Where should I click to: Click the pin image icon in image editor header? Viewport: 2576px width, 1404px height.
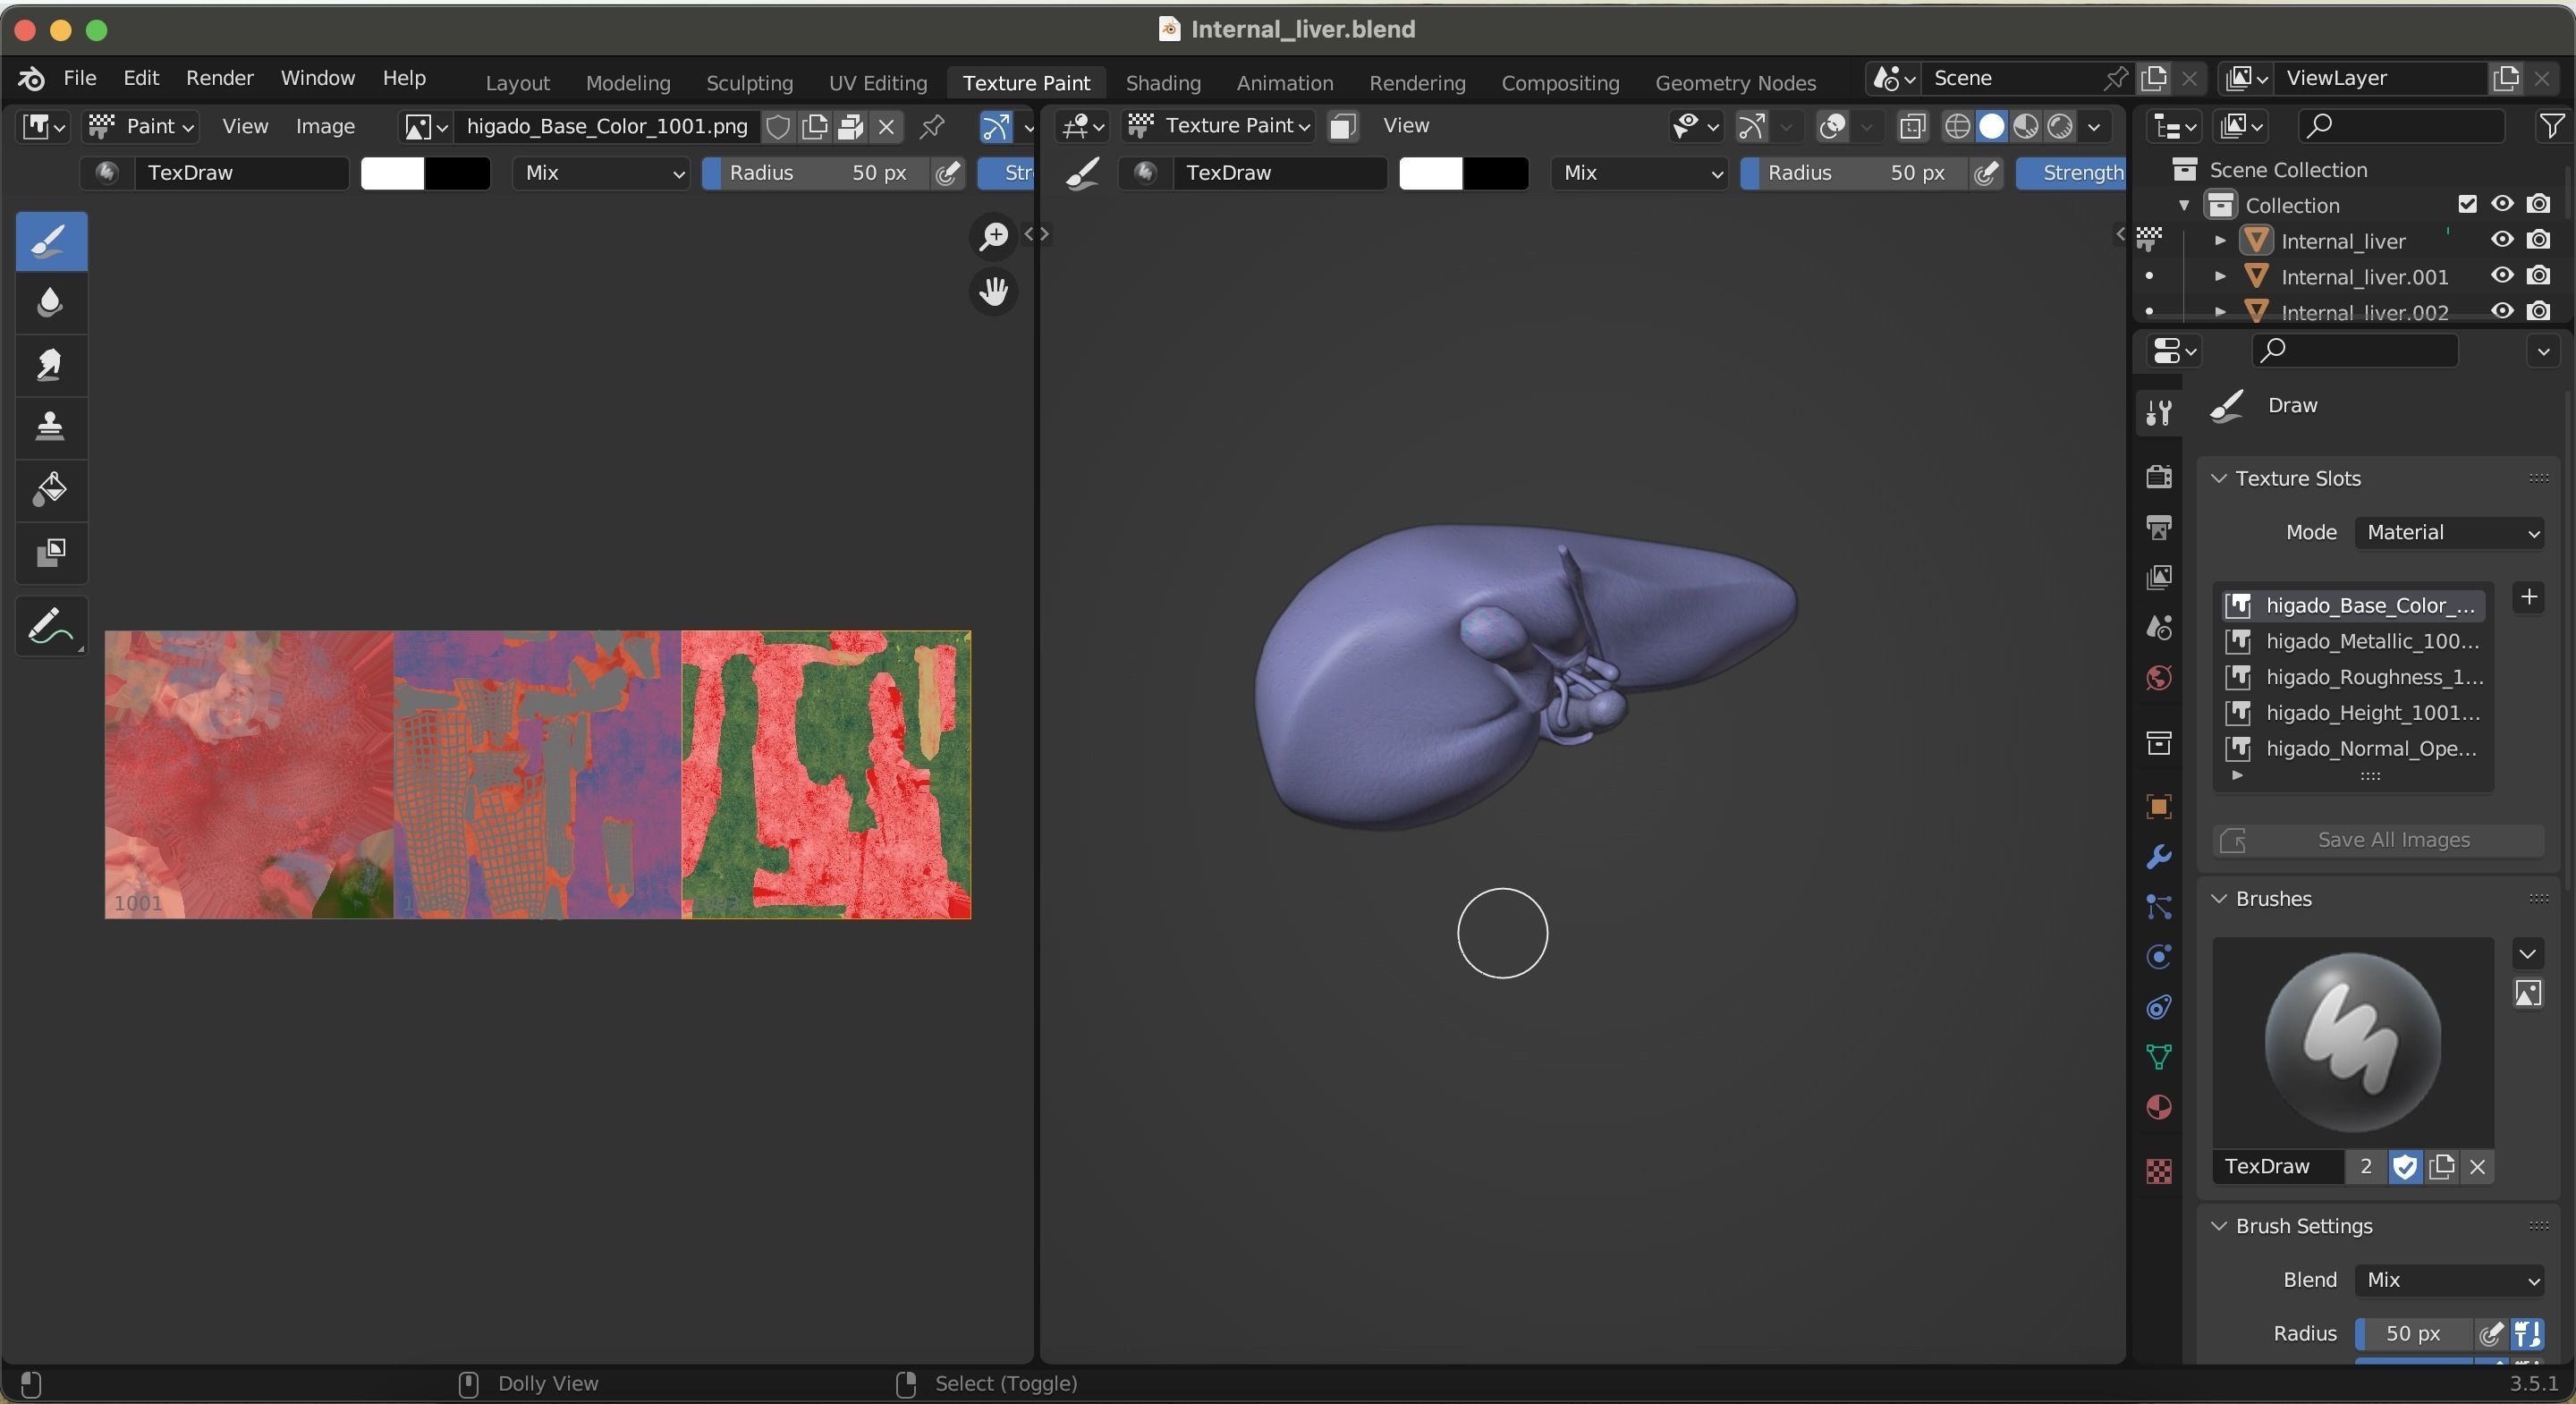[x=932, y=126]
